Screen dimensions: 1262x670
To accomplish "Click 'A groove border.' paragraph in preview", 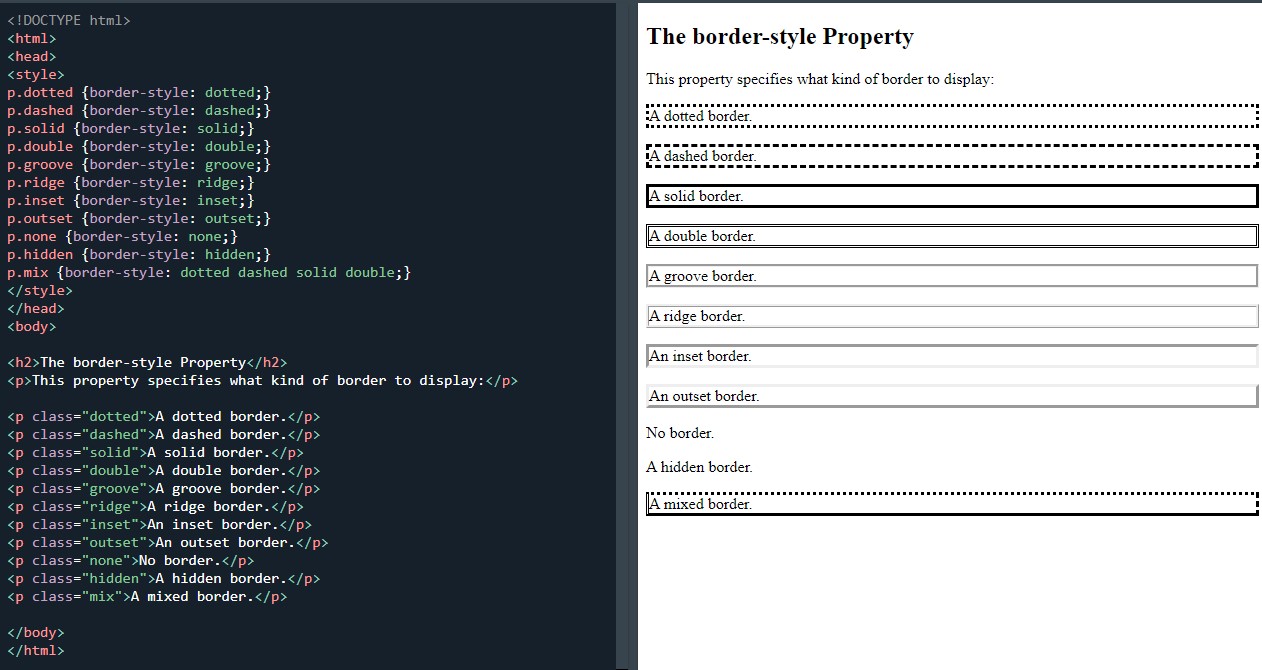I will (952, 276).
